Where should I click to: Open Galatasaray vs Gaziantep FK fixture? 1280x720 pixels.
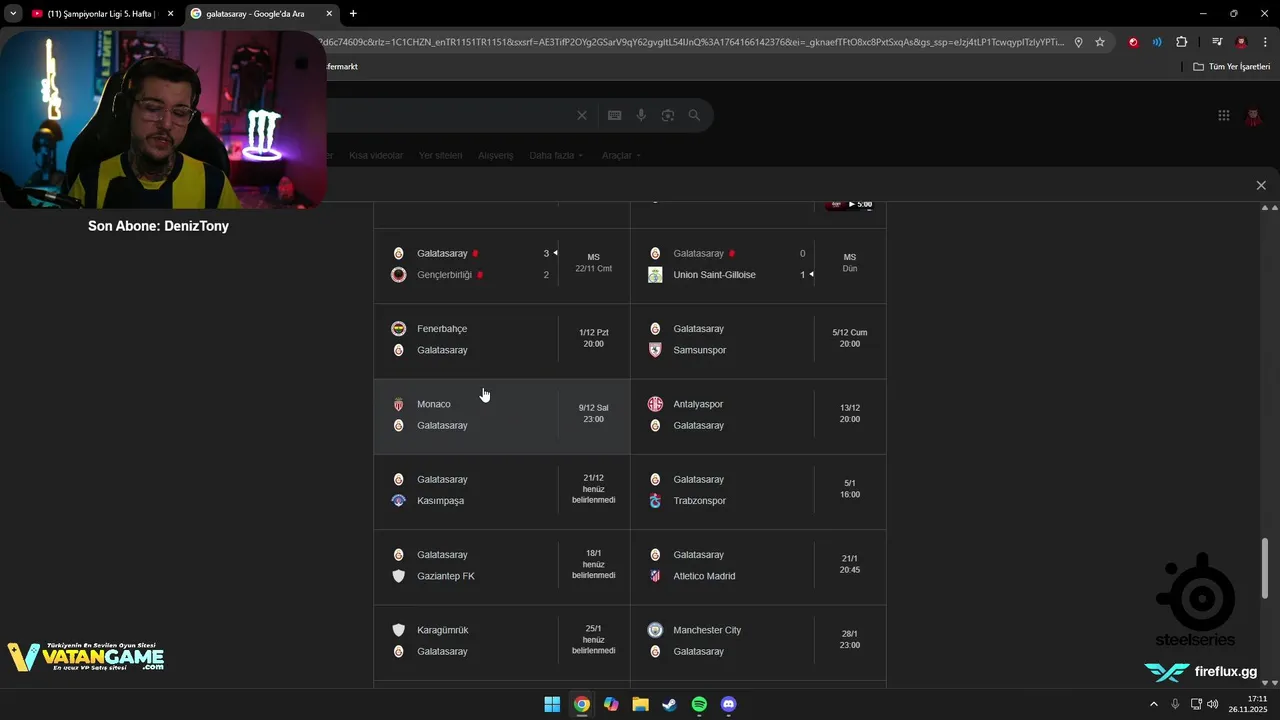point(502,566)
